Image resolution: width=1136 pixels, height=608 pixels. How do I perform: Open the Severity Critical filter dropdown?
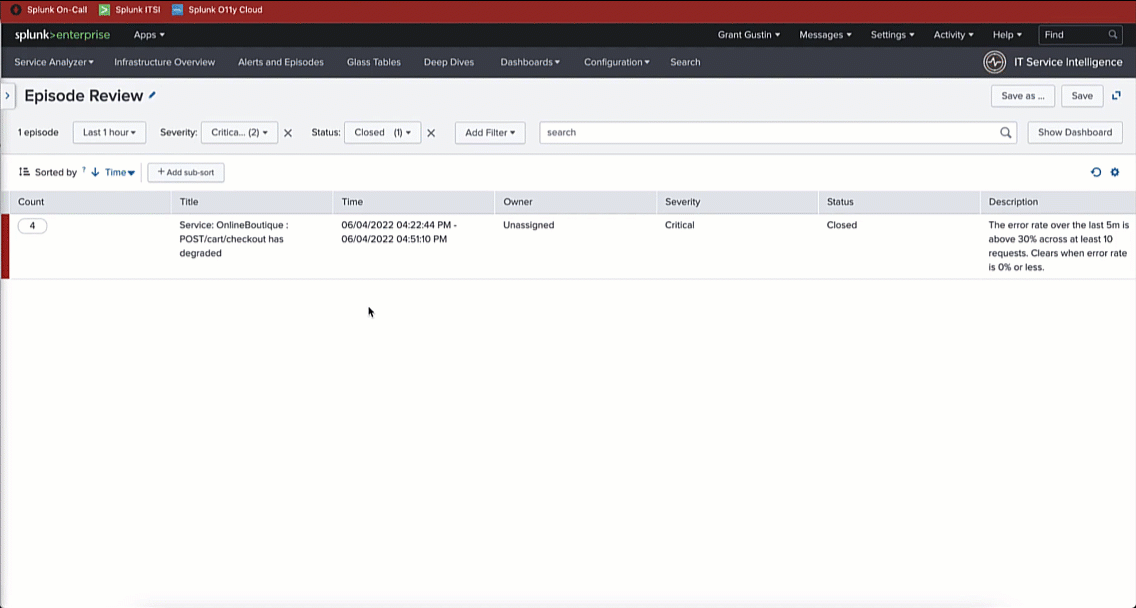(239, 132)
